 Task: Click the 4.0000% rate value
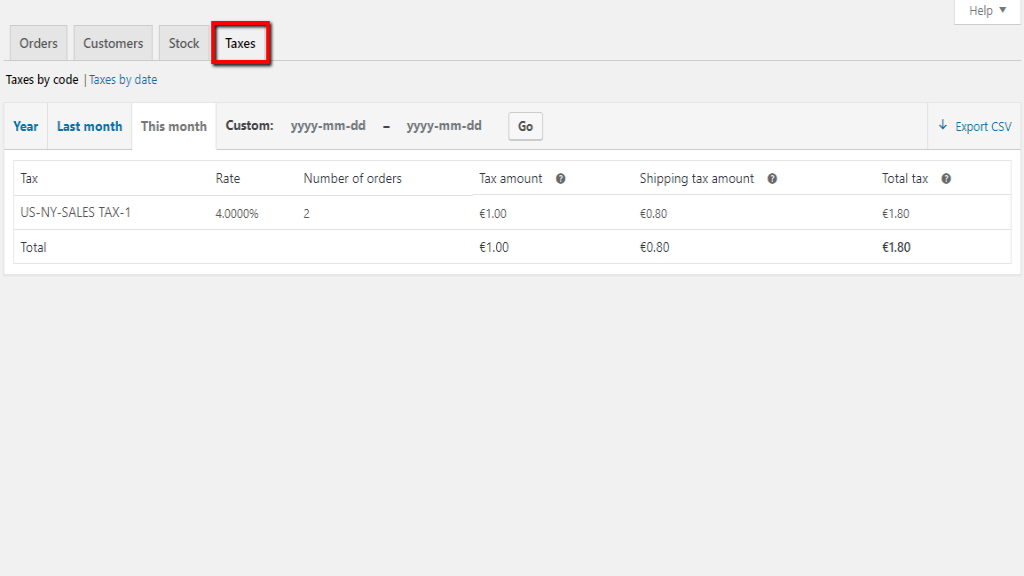[x=237, y=214]
